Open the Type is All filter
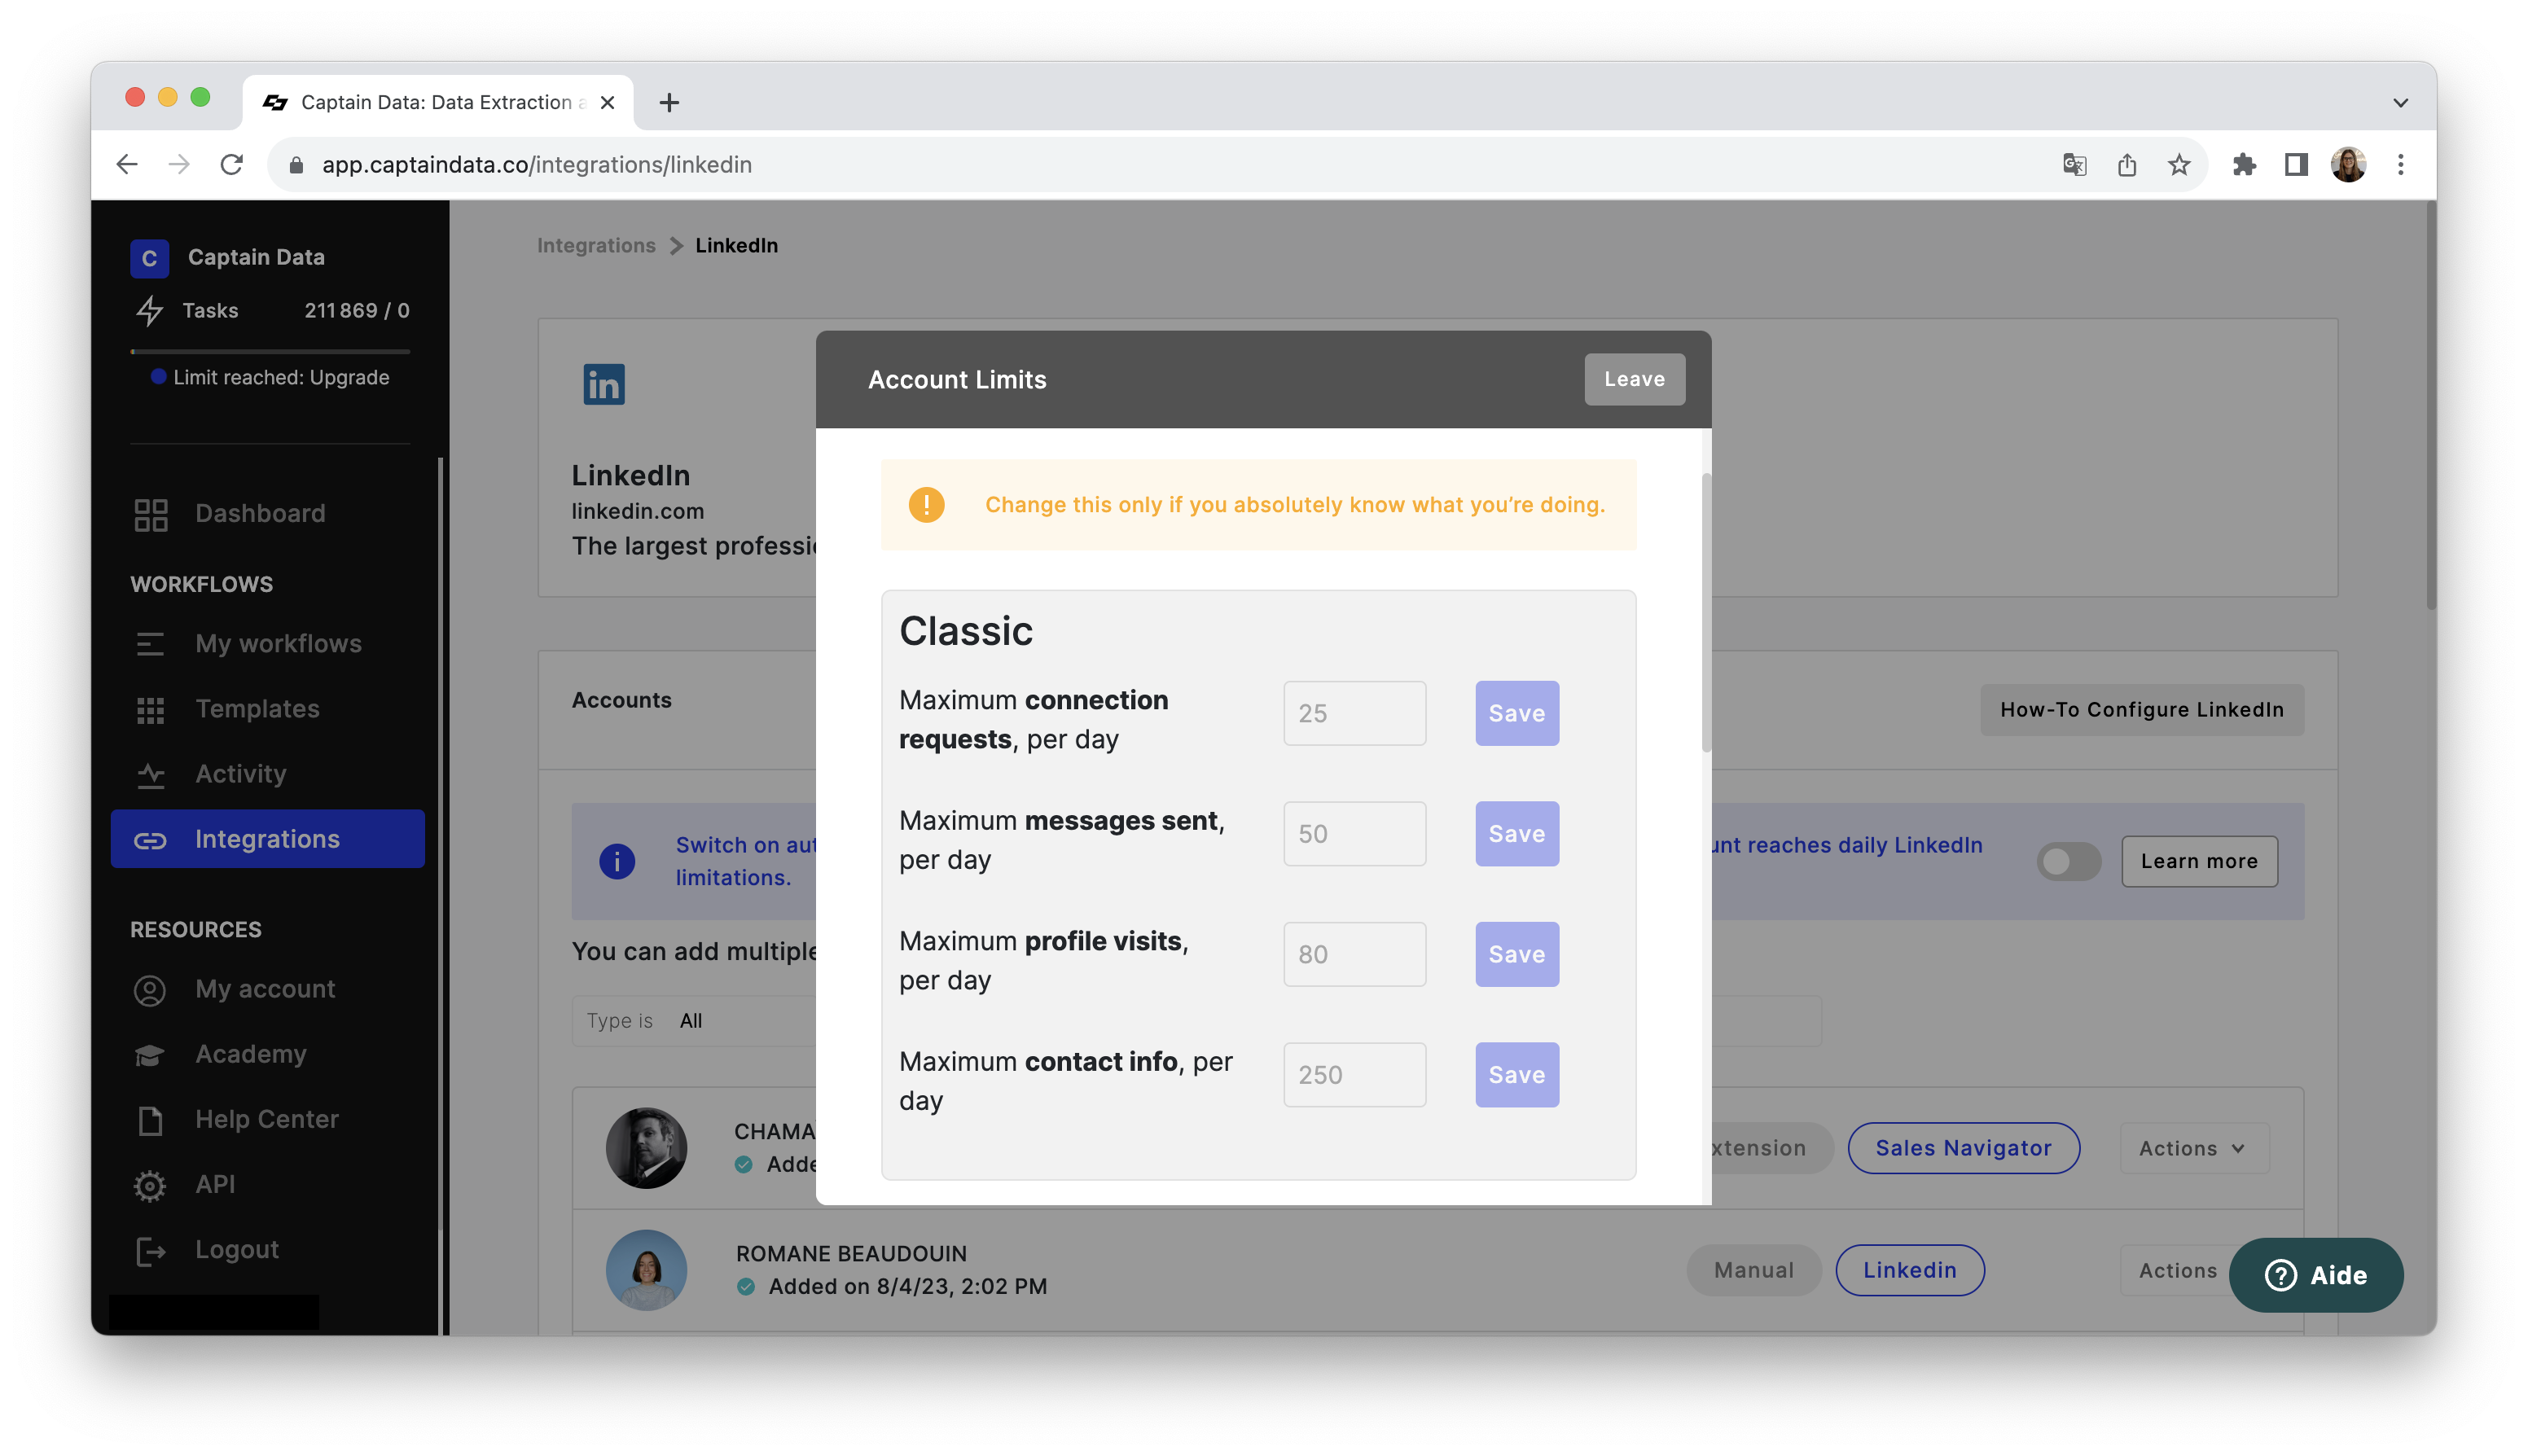 click(694, 1021)
